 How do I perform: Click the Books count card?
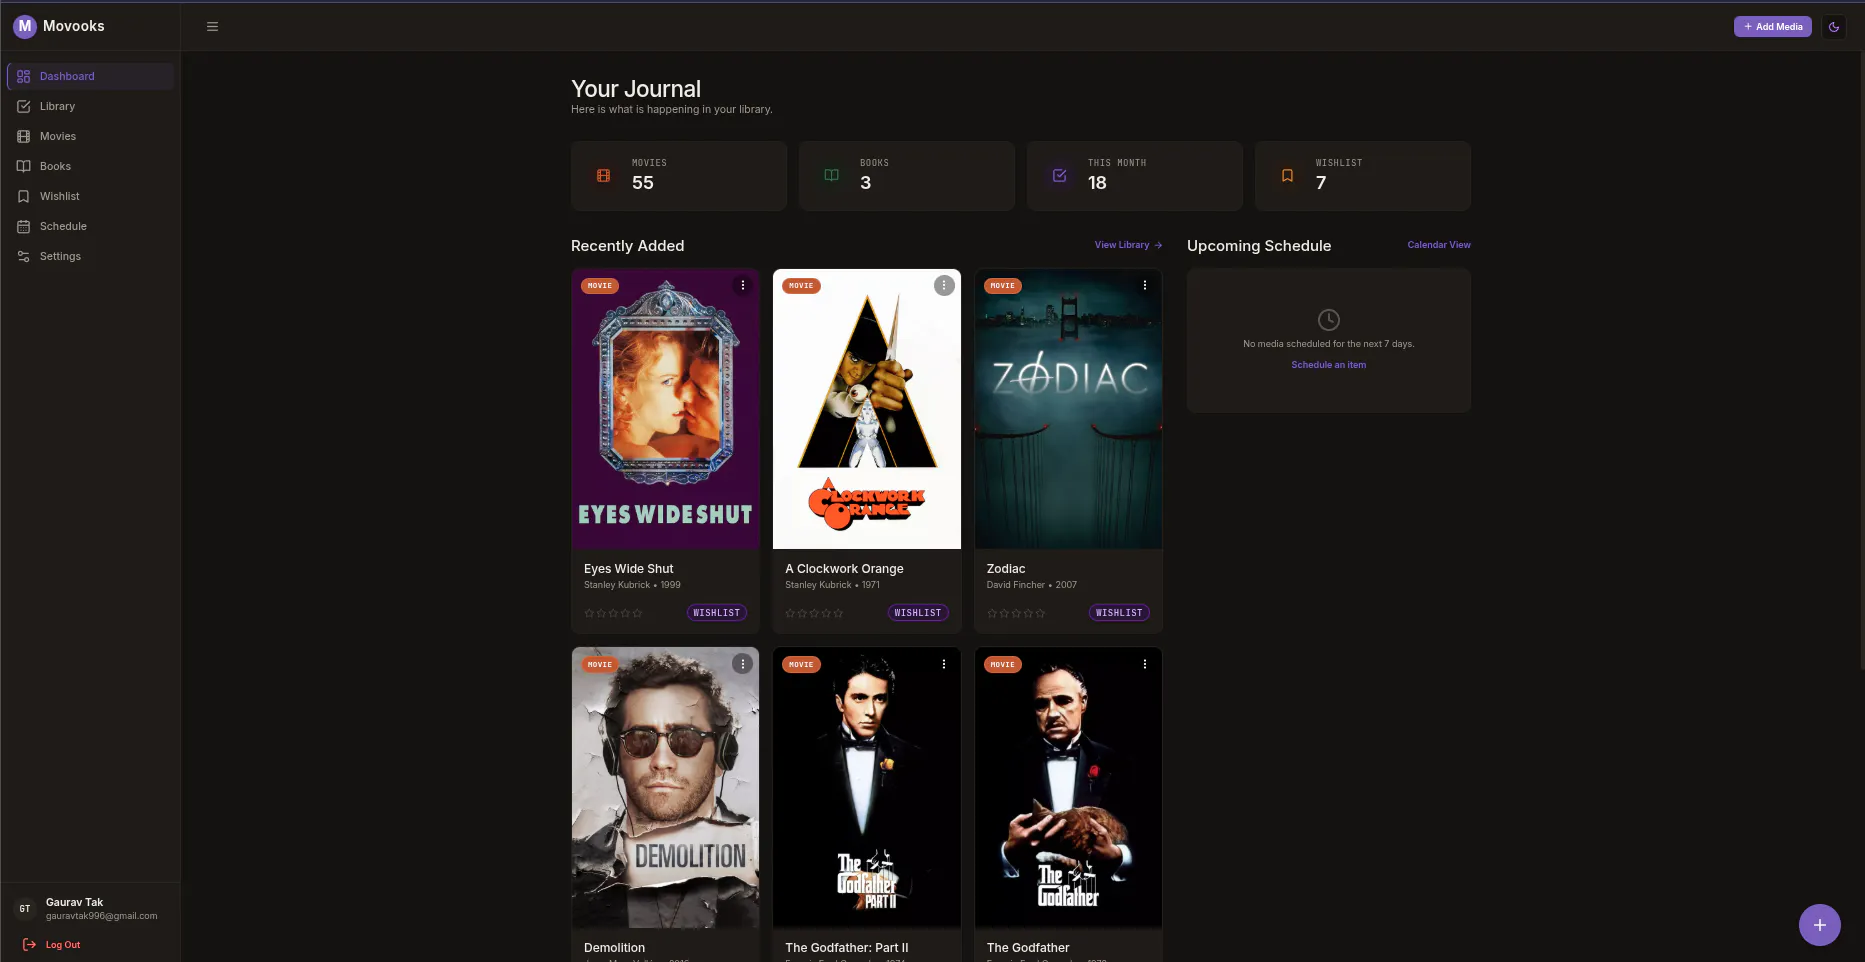click(907, 176)
